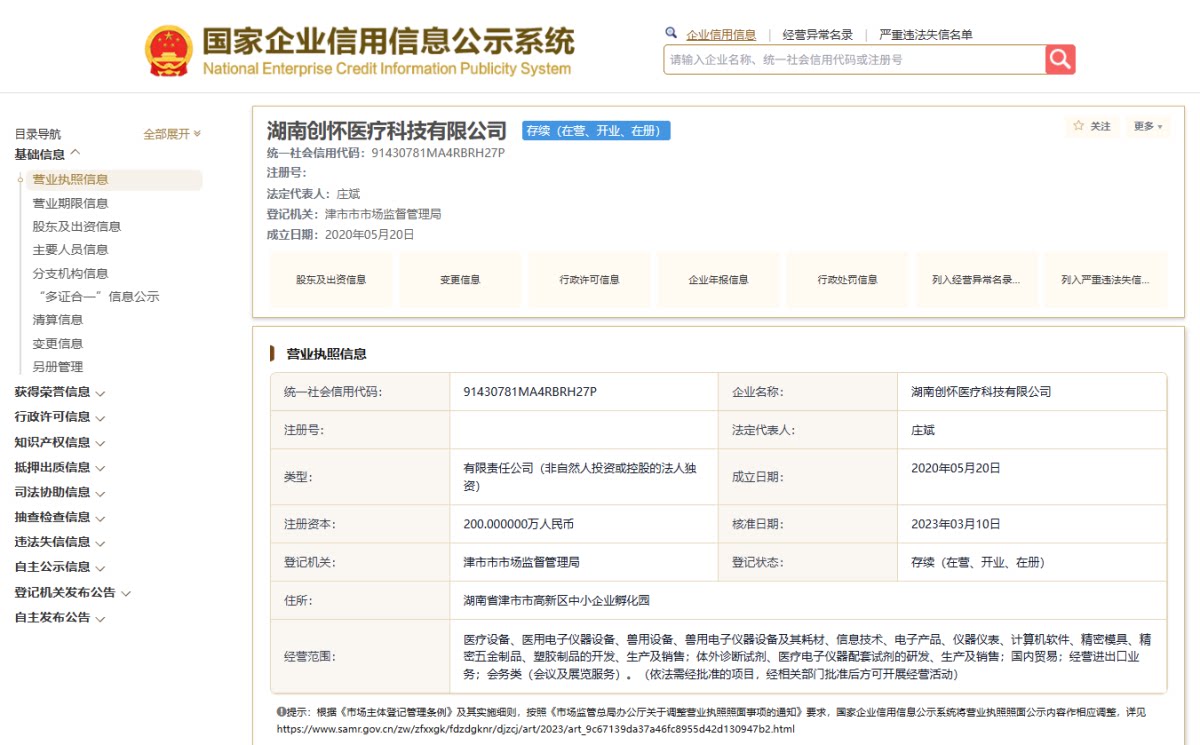Click the 关注 star icon
This screenshot has height=745, width=1200.
(x=1079, y=127)
